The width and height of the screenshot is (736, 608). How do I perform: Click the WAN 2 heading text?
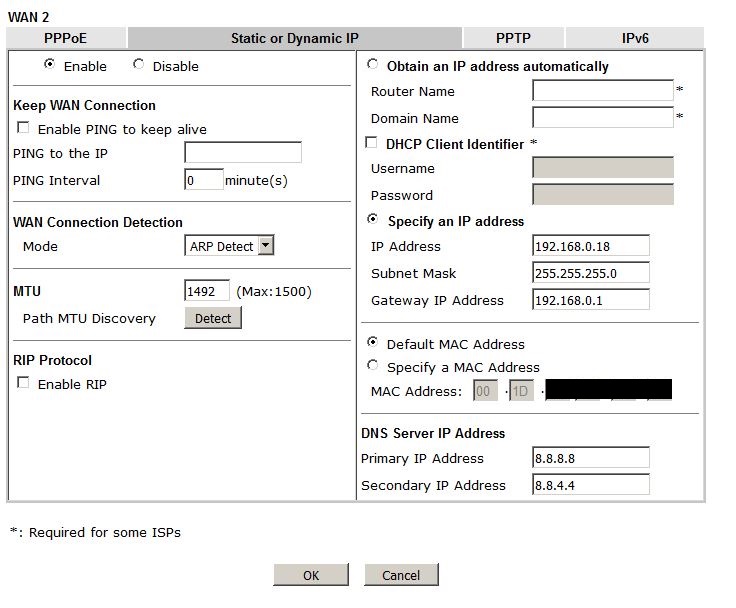(29, 17)
